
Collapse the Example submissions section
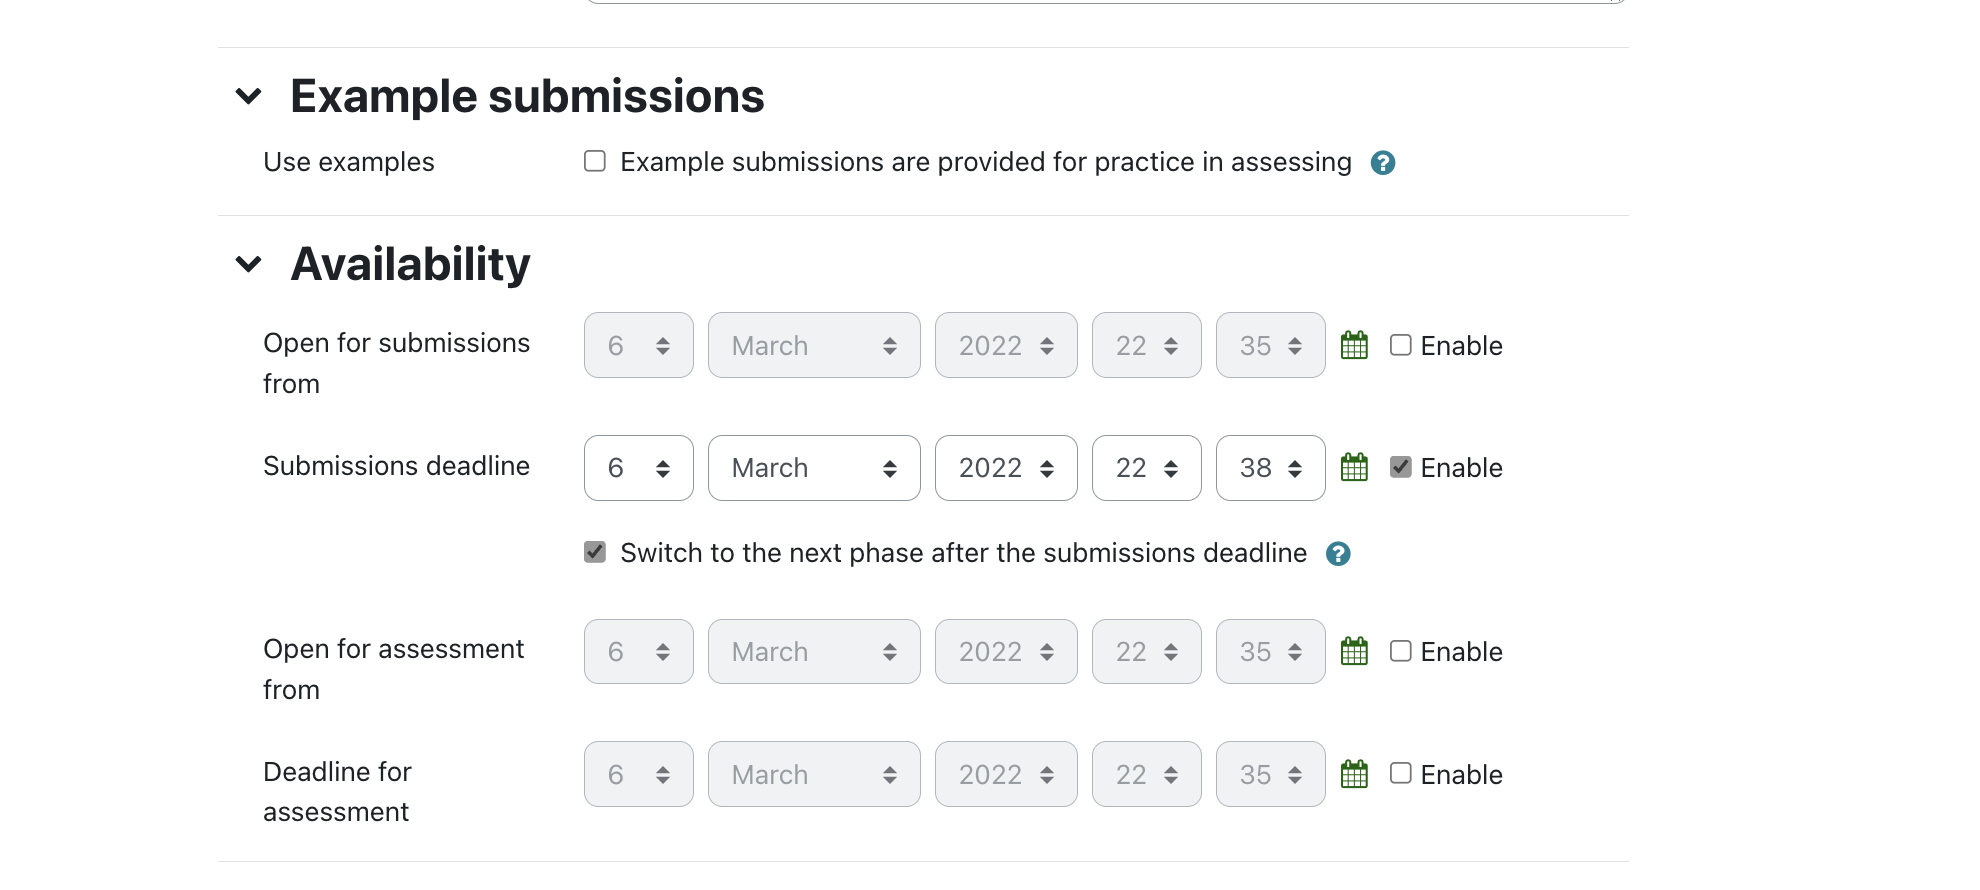(248, 97)
